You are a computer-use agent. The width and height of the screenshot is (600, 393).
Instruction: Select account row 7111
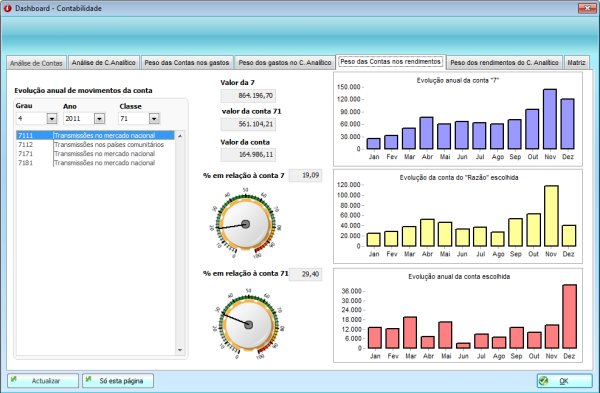(x=95, y=135)
